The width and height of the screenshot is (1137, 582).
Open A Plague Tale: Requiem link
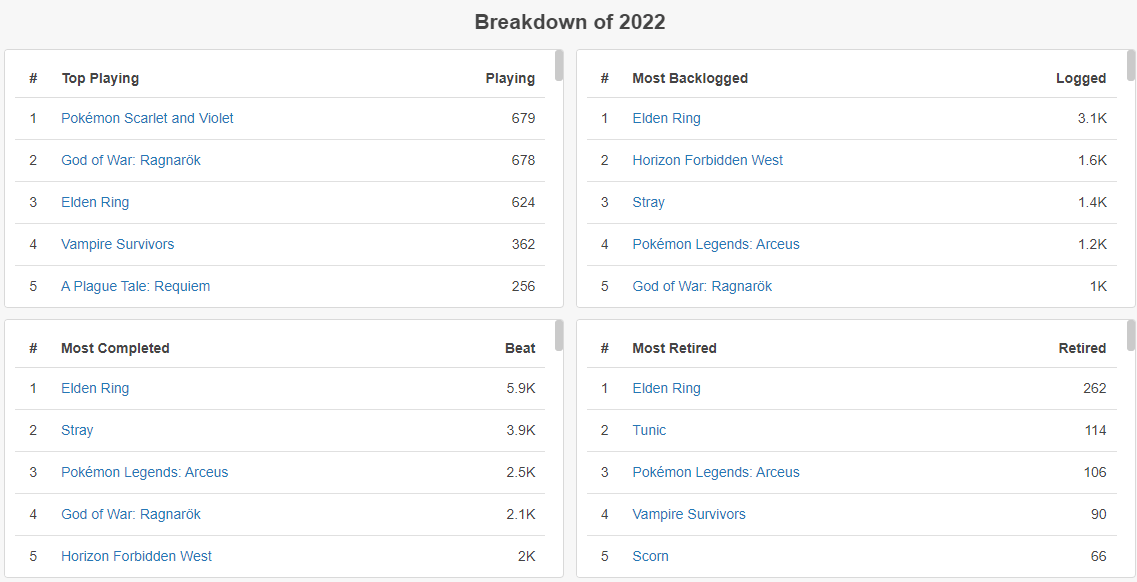pos(135,286)
